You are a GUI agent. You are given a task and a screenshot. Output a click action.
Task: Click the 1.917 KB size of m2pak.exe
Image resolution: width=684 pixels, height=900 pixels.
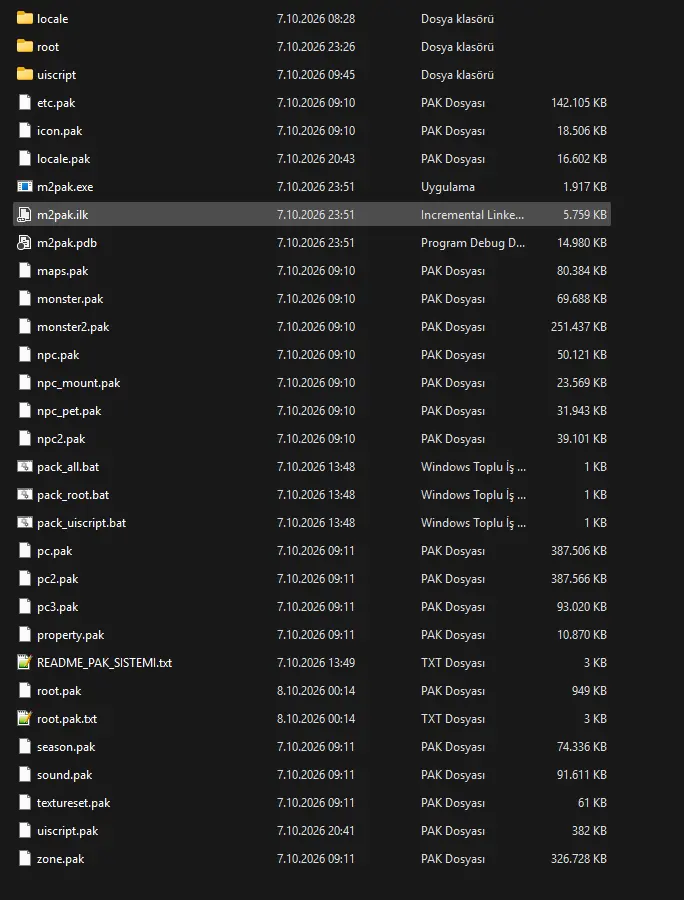[585, 187]
